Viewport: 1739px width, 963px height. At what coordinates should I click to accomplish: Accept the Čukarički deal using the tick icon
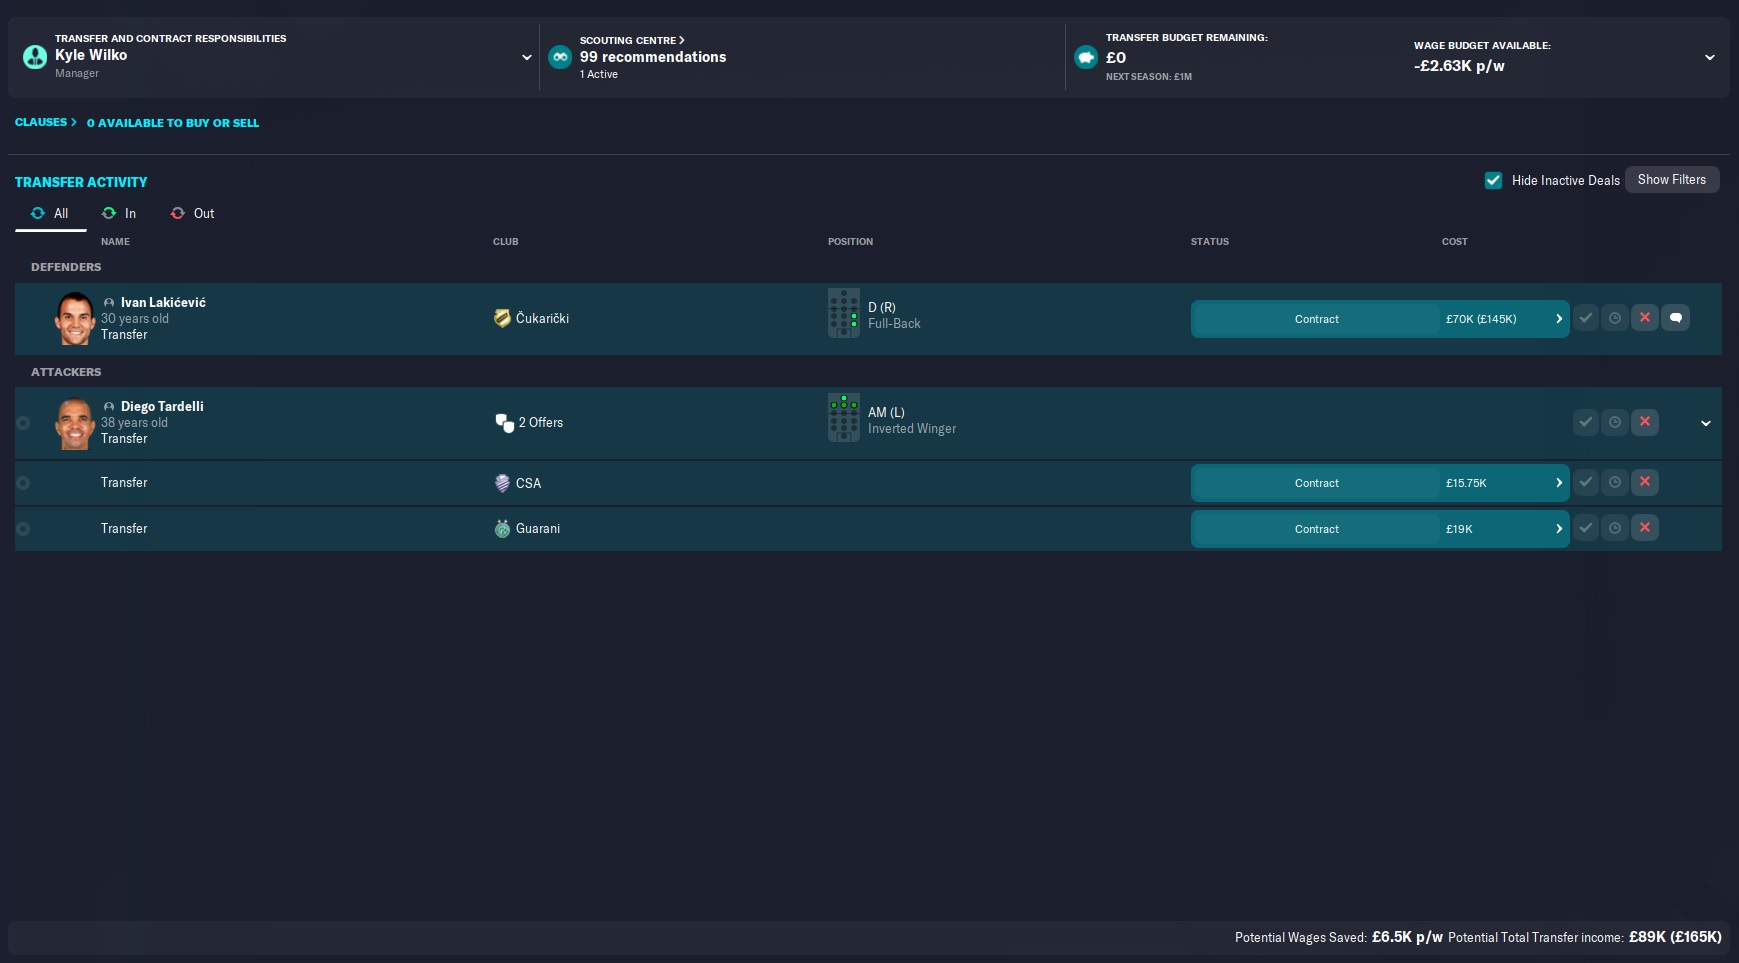click(1585, 318)
